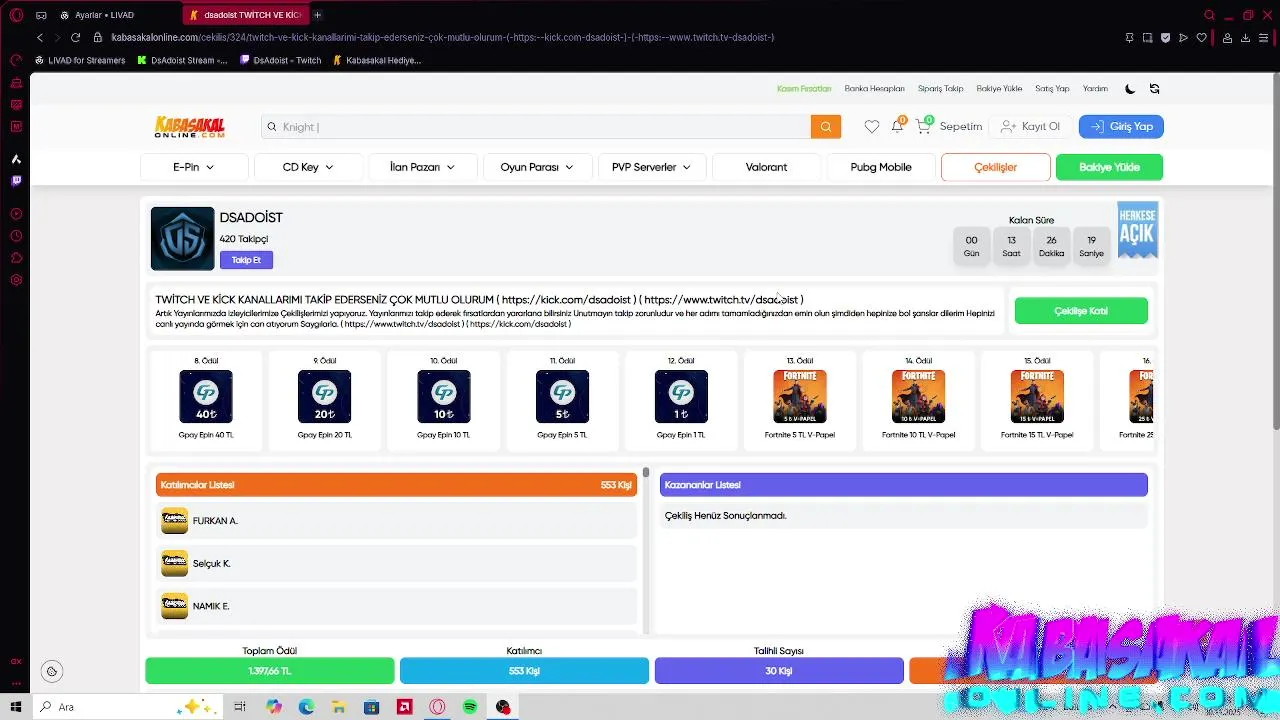The image size is (1280, 720).
Task: Select the Fortnite 10 TL V-Papel prize thumbnail
Action: tap(918, 397)
